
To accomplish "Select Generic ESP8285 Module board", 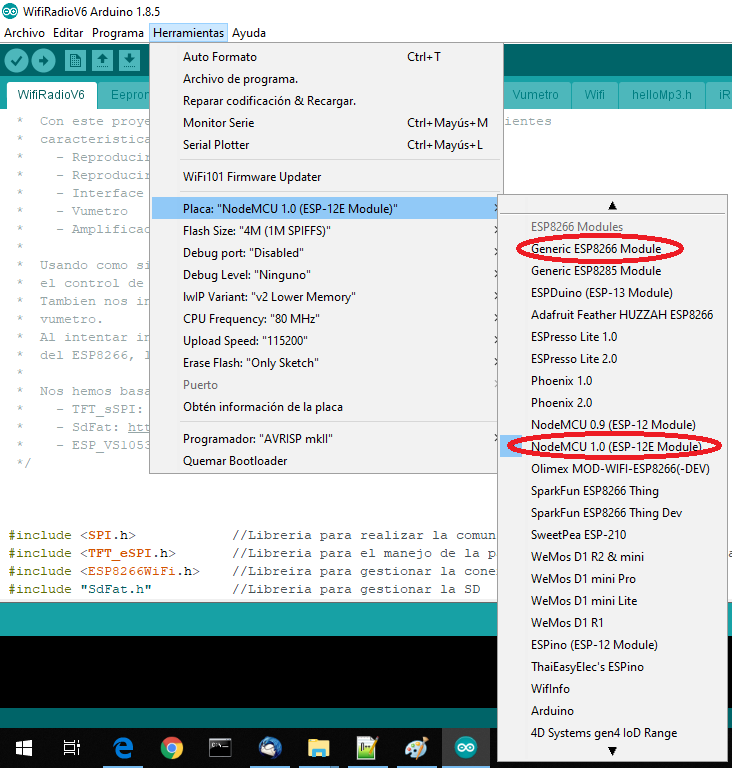I will click(612, 271).
